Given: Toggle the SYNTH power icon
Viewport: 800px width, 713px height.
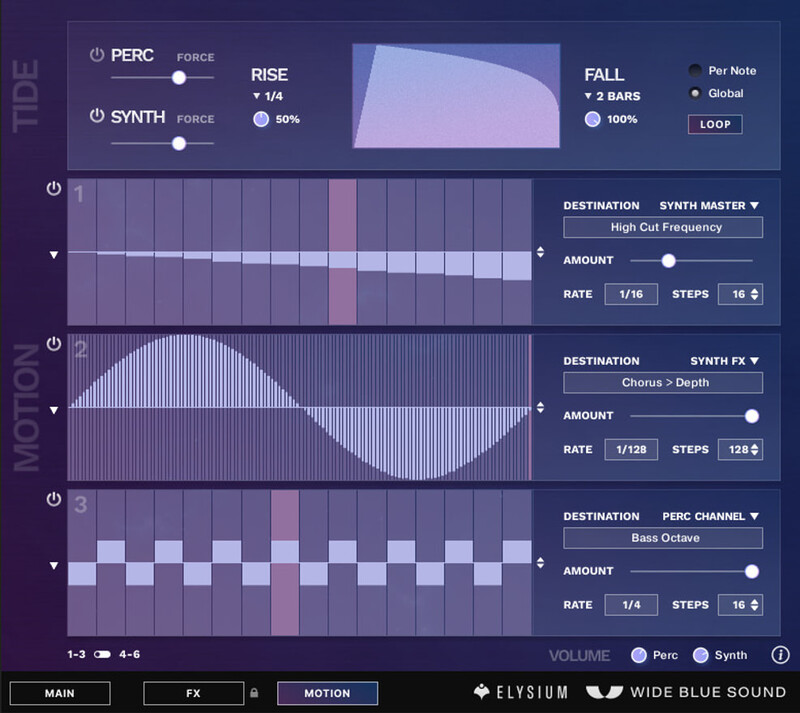Looking at the screenshot, I should pos(97,117).
